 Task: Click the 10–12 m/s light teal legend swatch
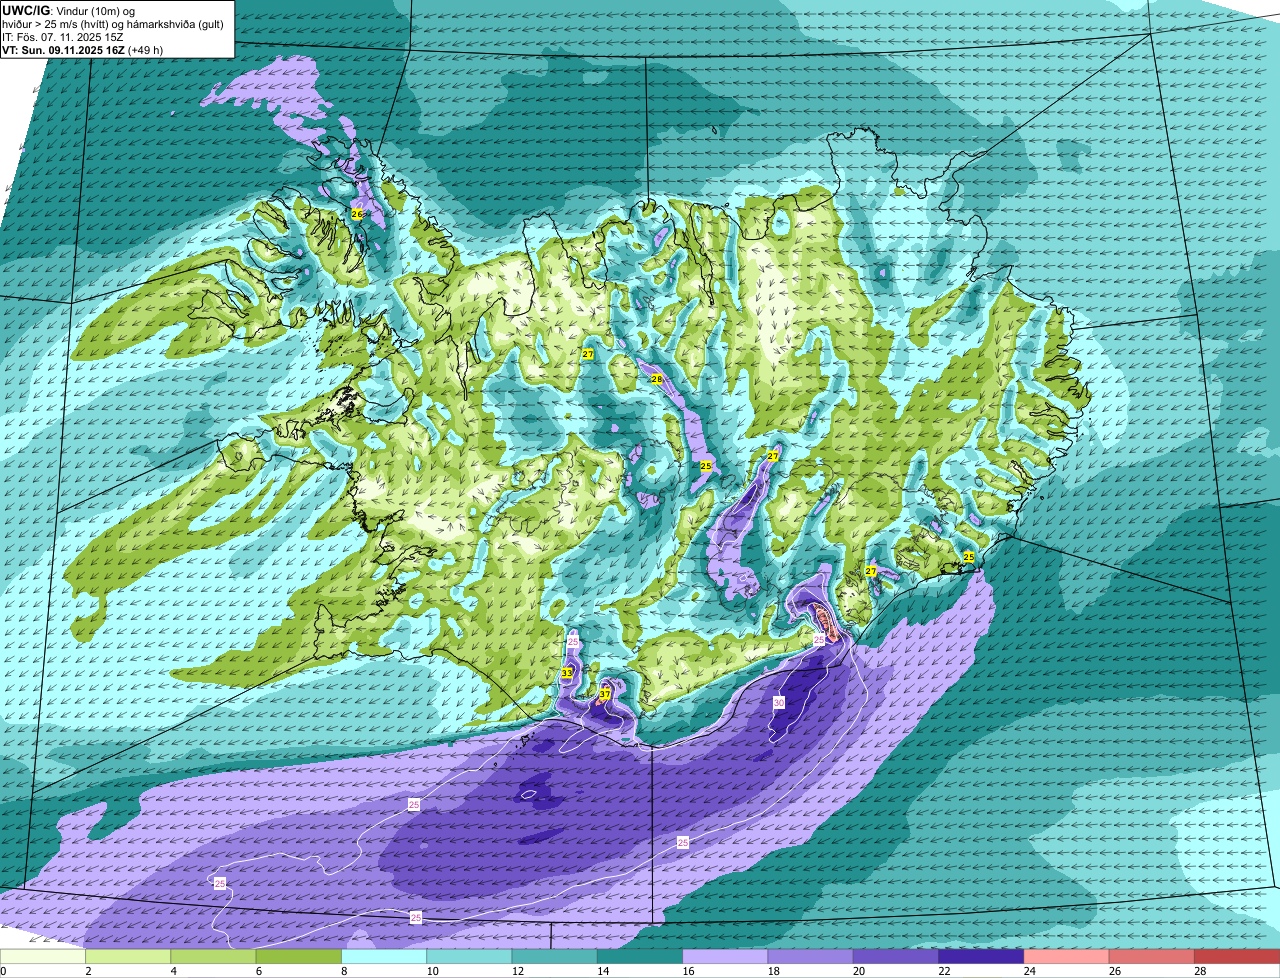tap(469, 957)
